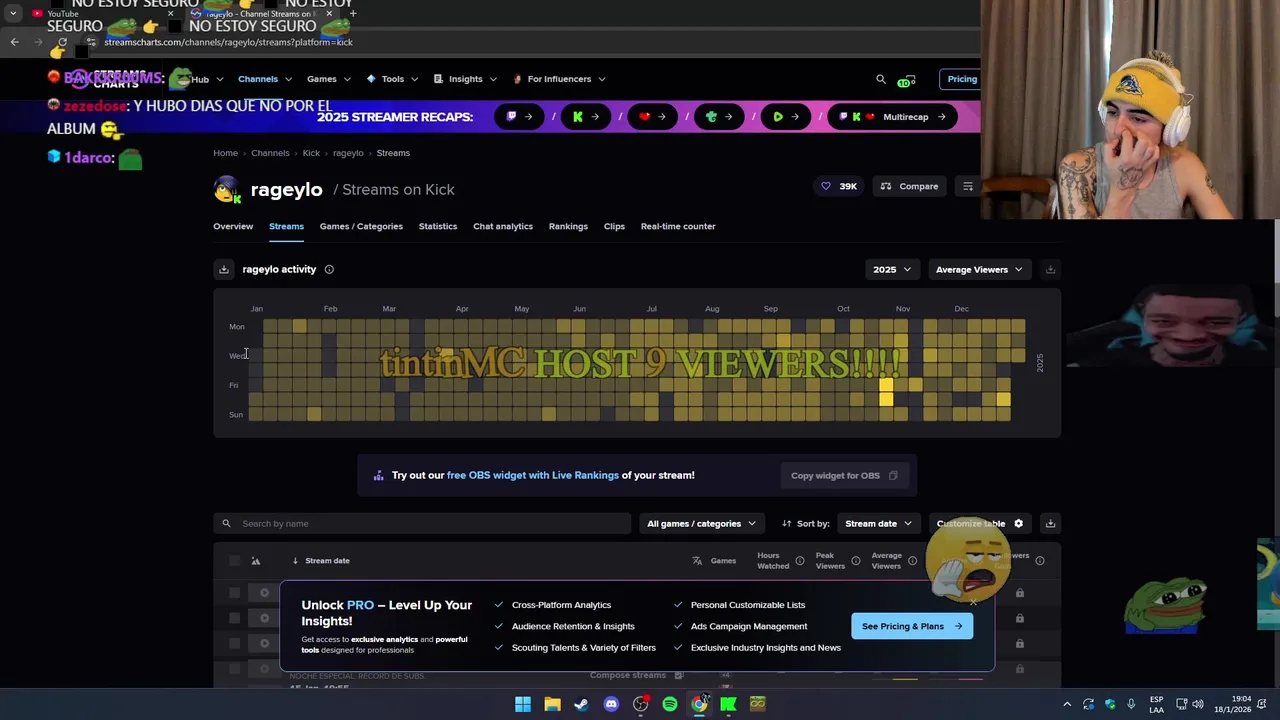Open the YouTube streamer recap pill
The height and width of the screenshot is (720, 1280).
point(653,117)
